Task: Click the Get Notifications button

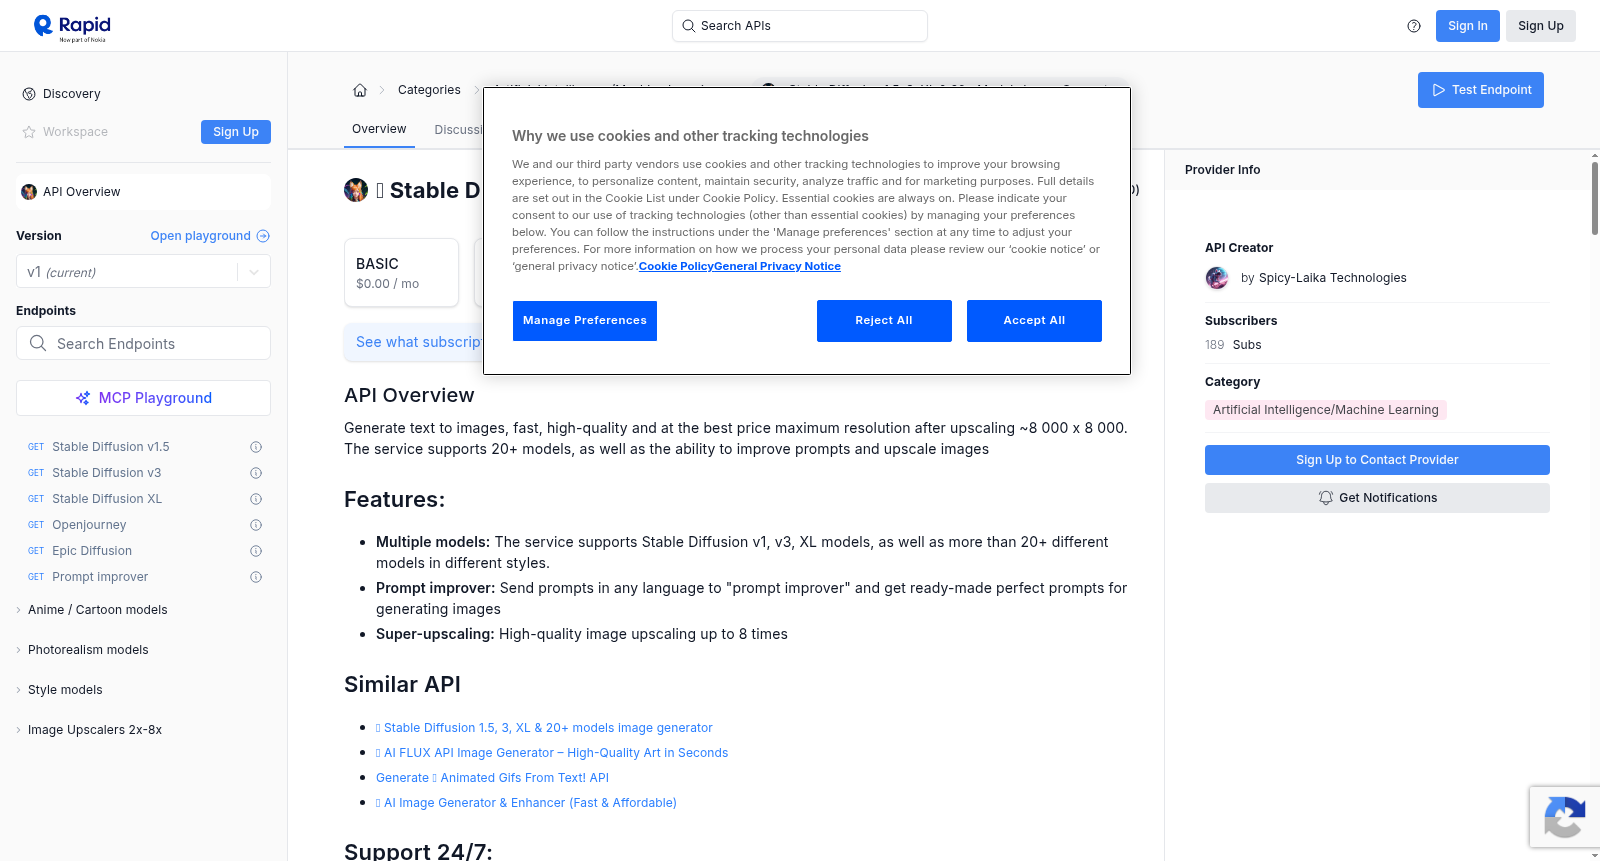Action: pos(1377,498)
